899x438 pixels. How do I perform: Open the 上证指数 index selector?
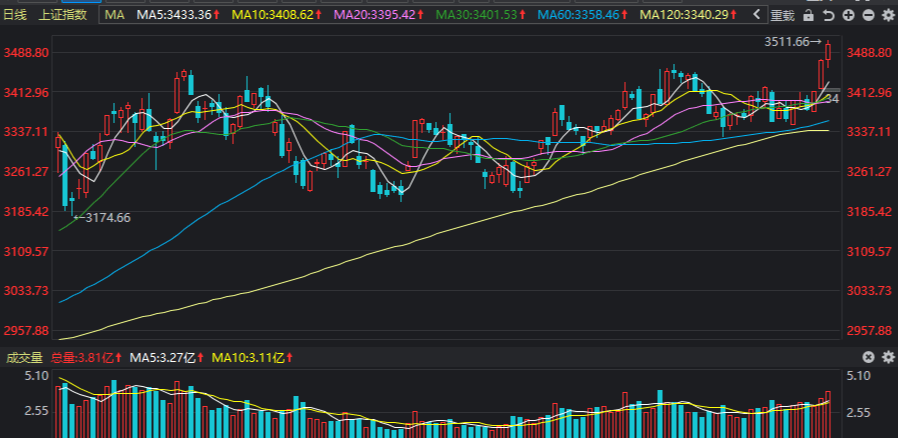(62, 15)
